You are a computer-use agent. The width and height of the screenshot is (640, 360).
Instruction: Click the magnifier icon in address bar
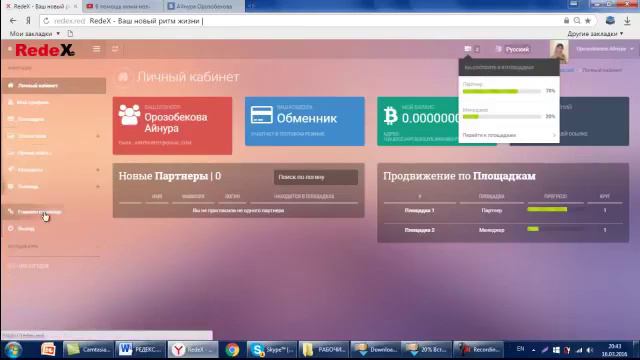click(x=577, y=20)
